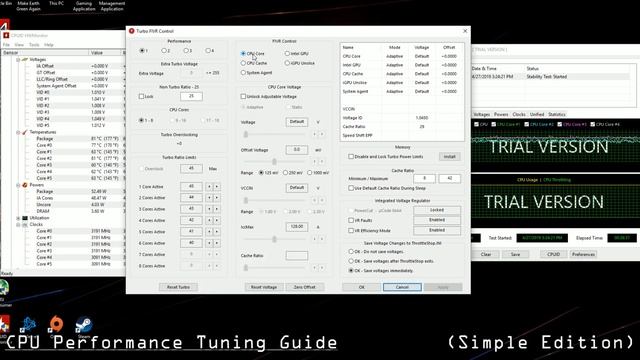Enable Unlock Adjustable Voltage checkbox
640x360 pixels.
coord(243,97)
